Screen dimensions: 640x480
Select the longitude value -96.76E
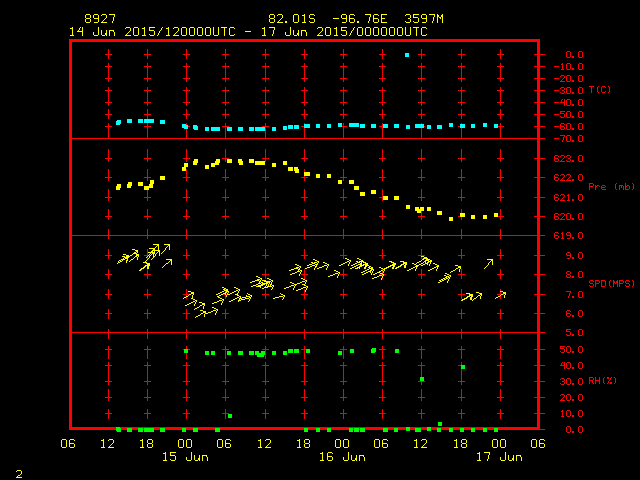click(360, 19)
